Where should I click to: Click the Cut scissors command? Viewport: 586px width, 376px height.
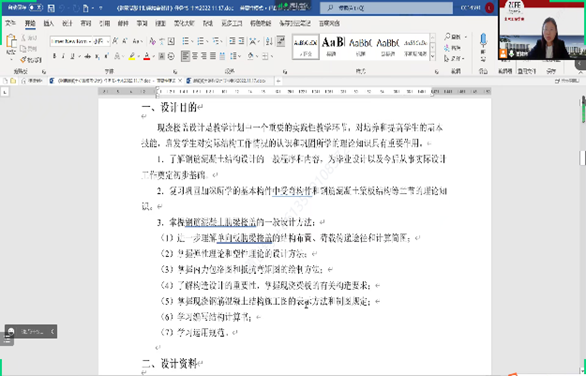click(x=29, y=38)
